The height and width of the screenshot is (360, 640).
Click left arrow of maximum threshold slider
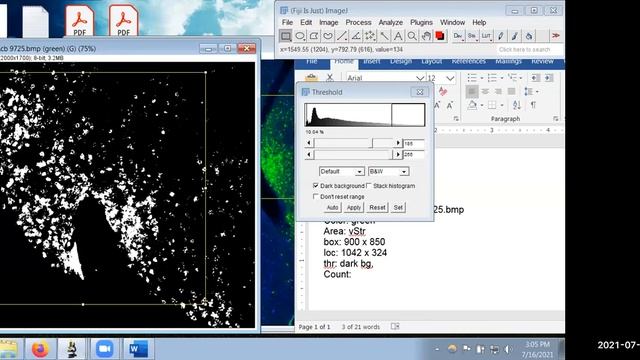tap(309, 155)
